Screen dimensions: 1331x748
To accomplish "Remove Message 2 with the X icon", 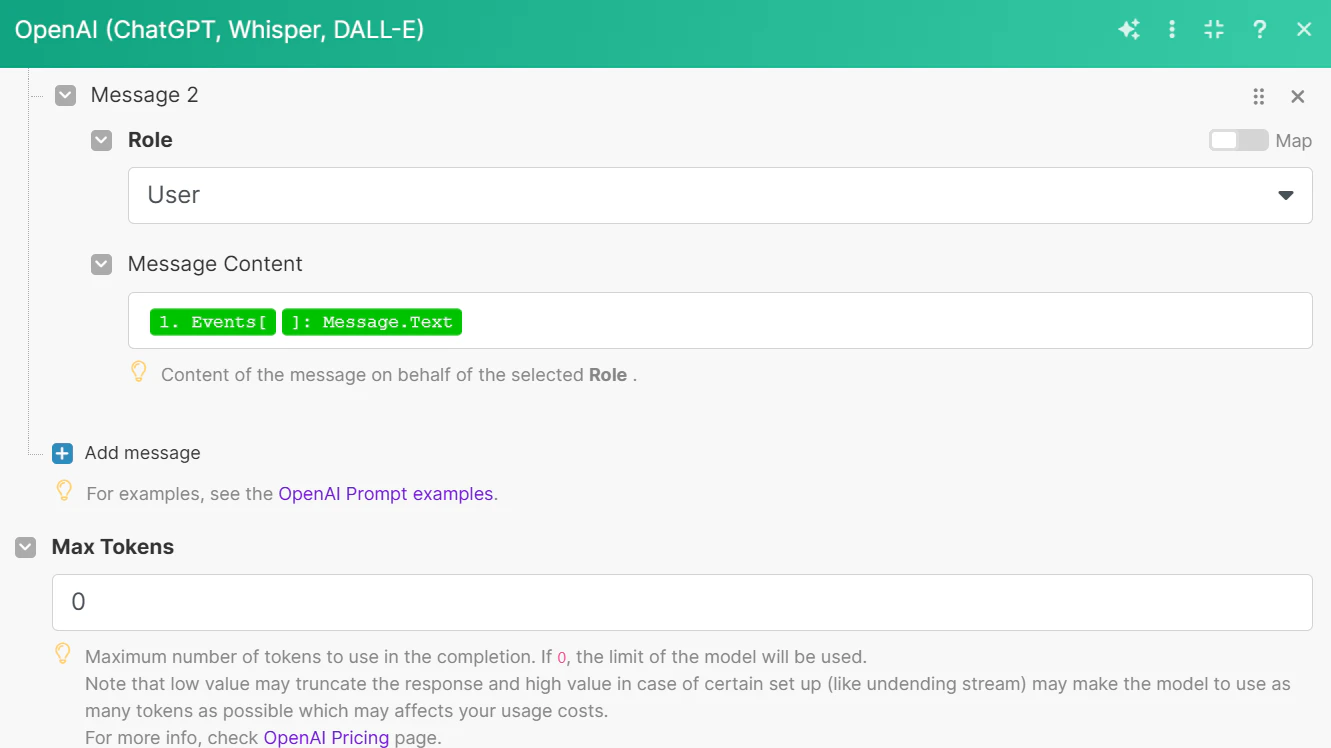I will [1298, 96].
